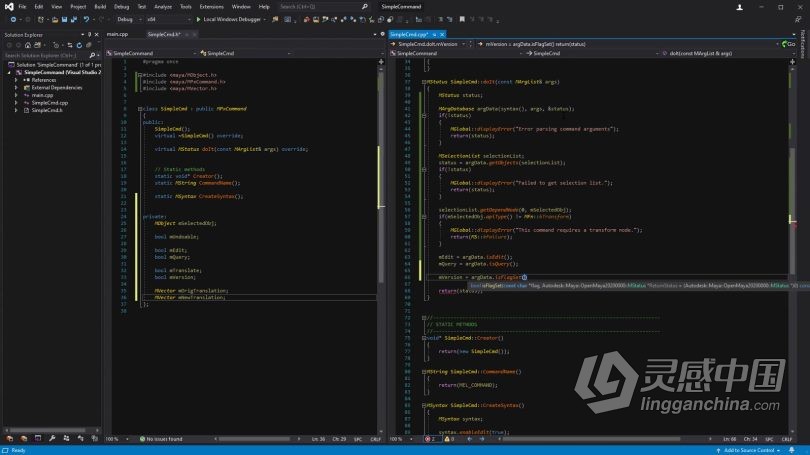Click the previous issue arrow

point(469,439)
